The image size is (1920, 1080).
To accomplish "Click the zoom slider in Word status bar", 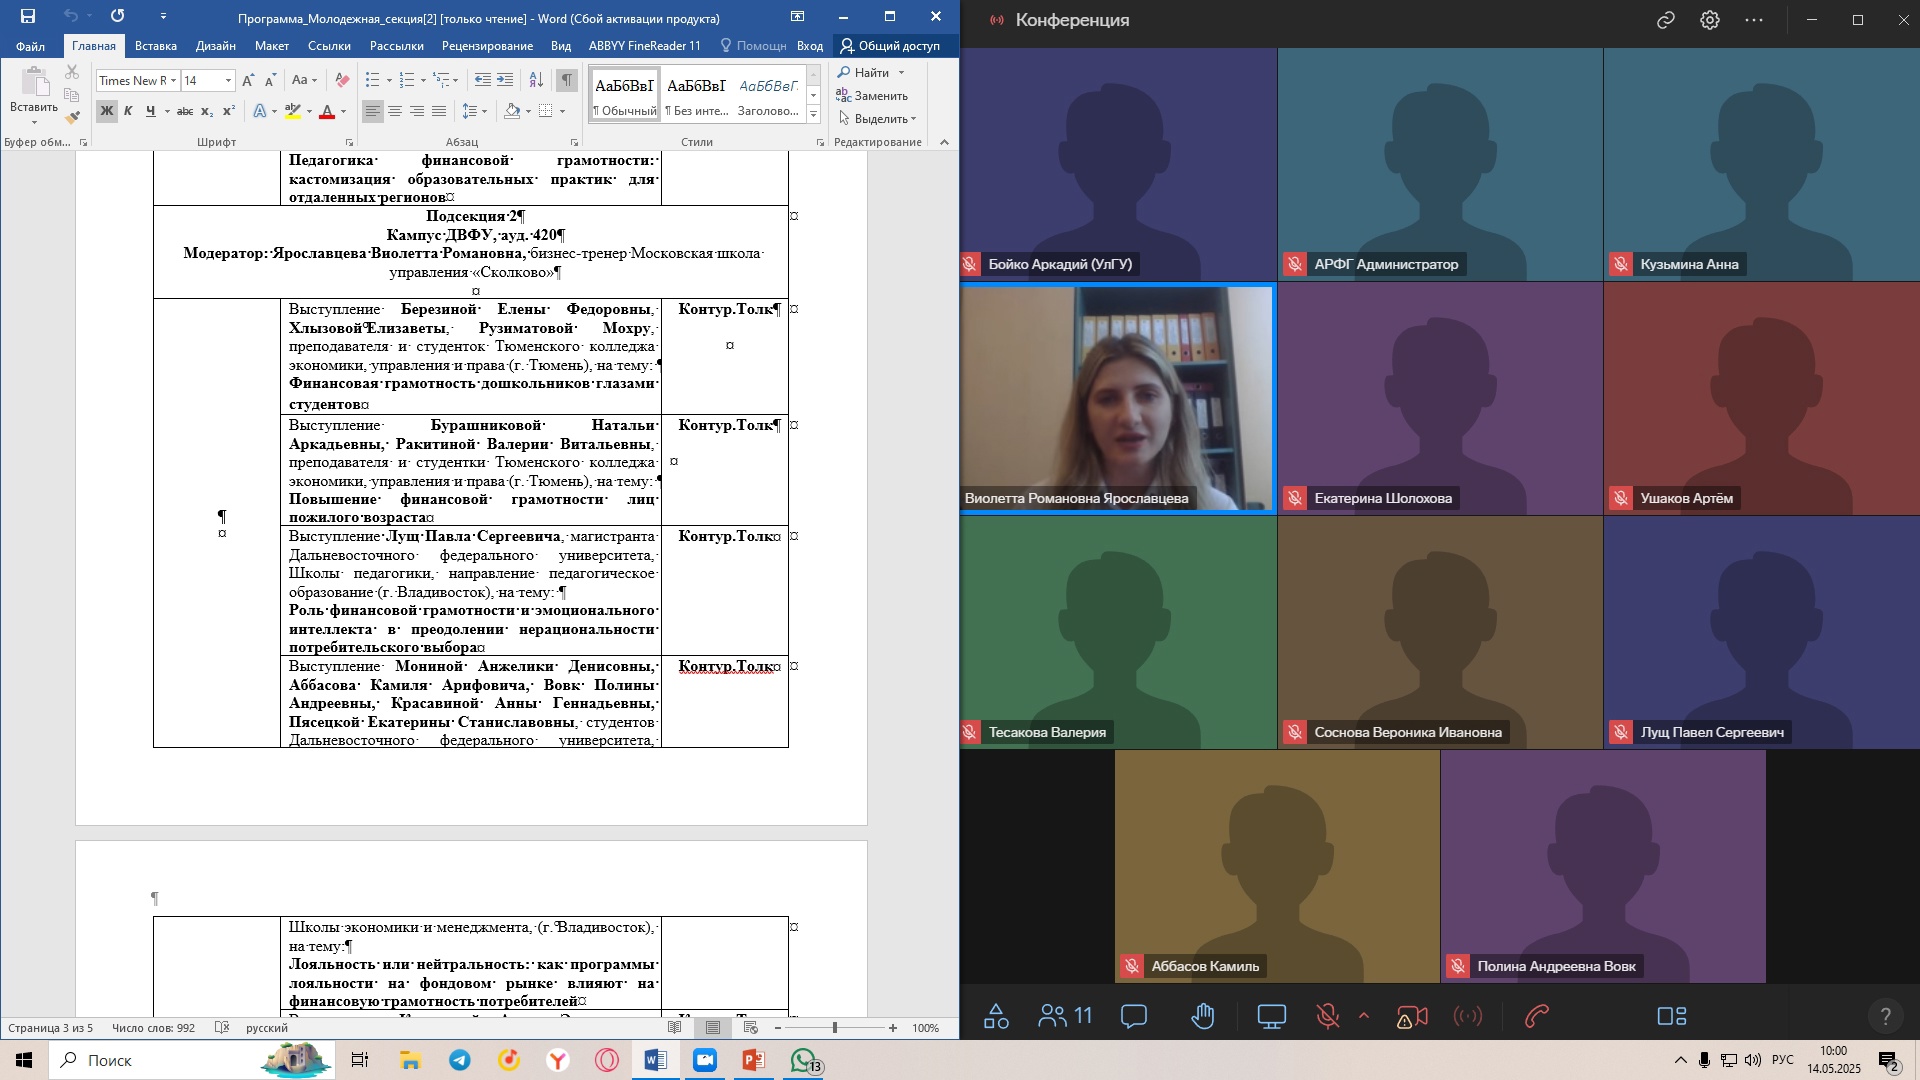I will [835, 1028].
